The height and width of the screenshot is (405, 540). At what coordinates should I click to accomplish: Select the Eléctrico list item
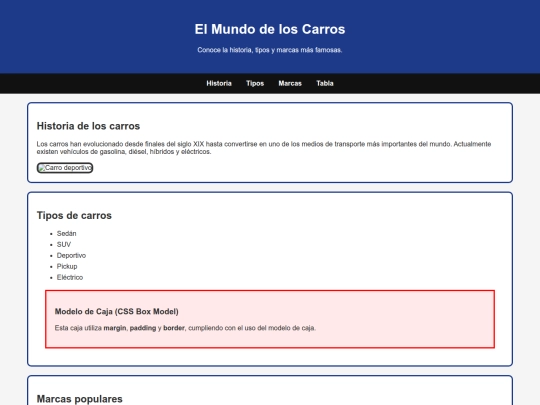[70, 278]
